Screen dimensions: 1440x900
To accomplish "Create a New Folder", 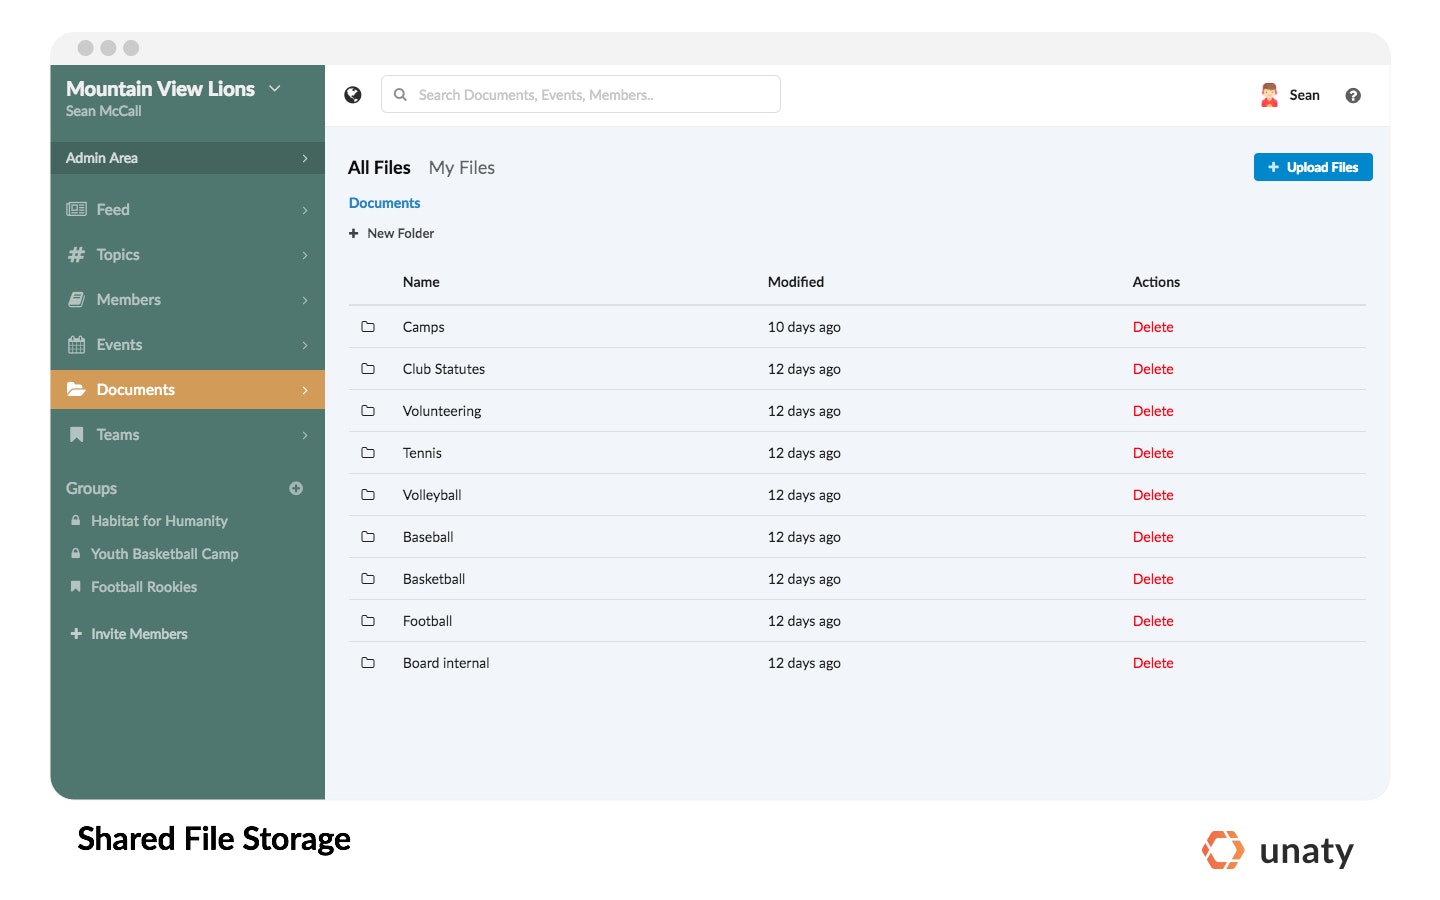I will click(x=391, y=233).
